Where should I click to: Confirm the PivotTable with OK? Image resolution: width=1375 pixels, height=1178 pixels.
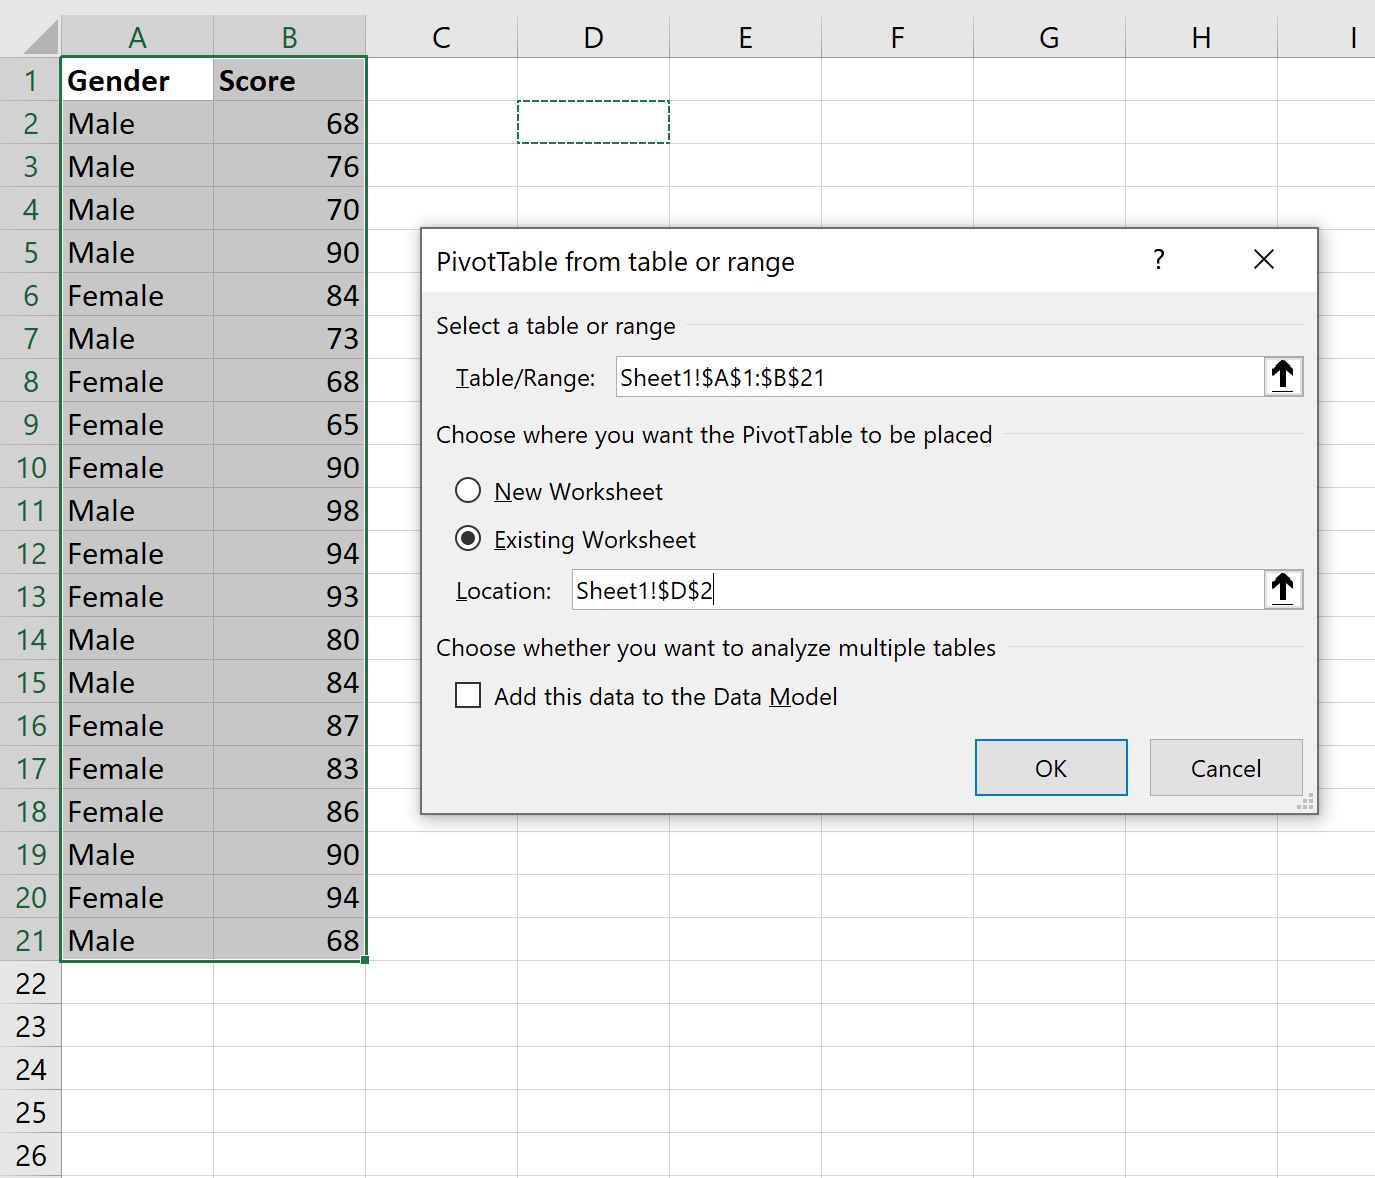pos(1050,767)
